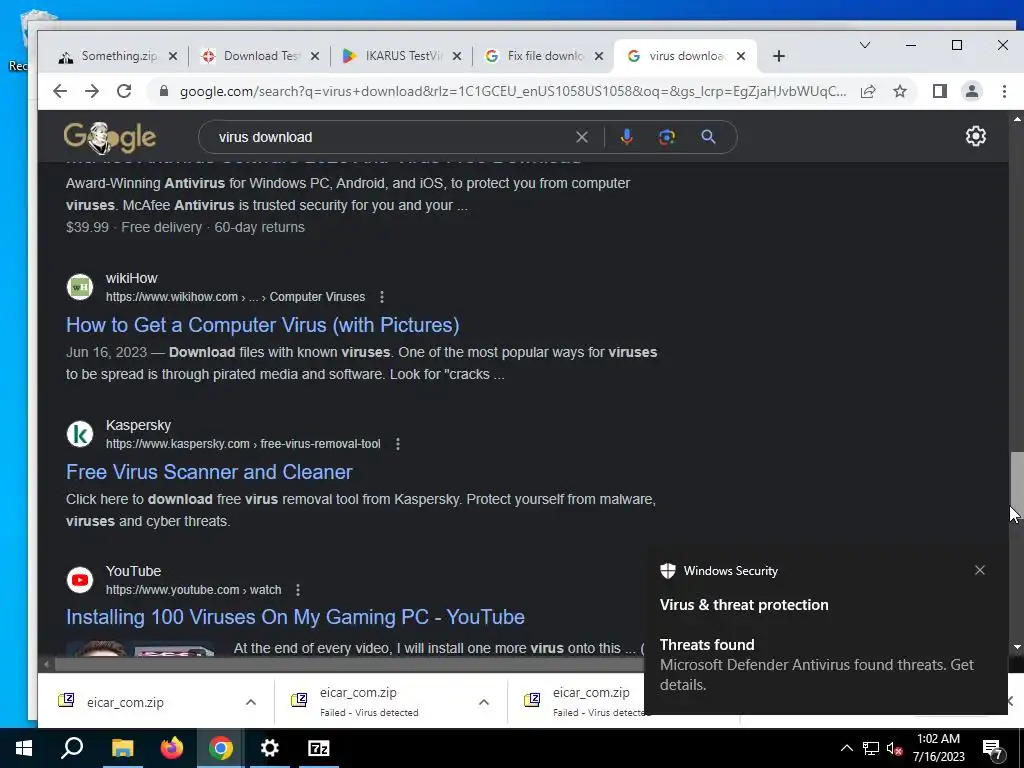Click the virus download search field
Image resolution: width=1024 pixels, height=768 pixels.
(x=392, y=137)
